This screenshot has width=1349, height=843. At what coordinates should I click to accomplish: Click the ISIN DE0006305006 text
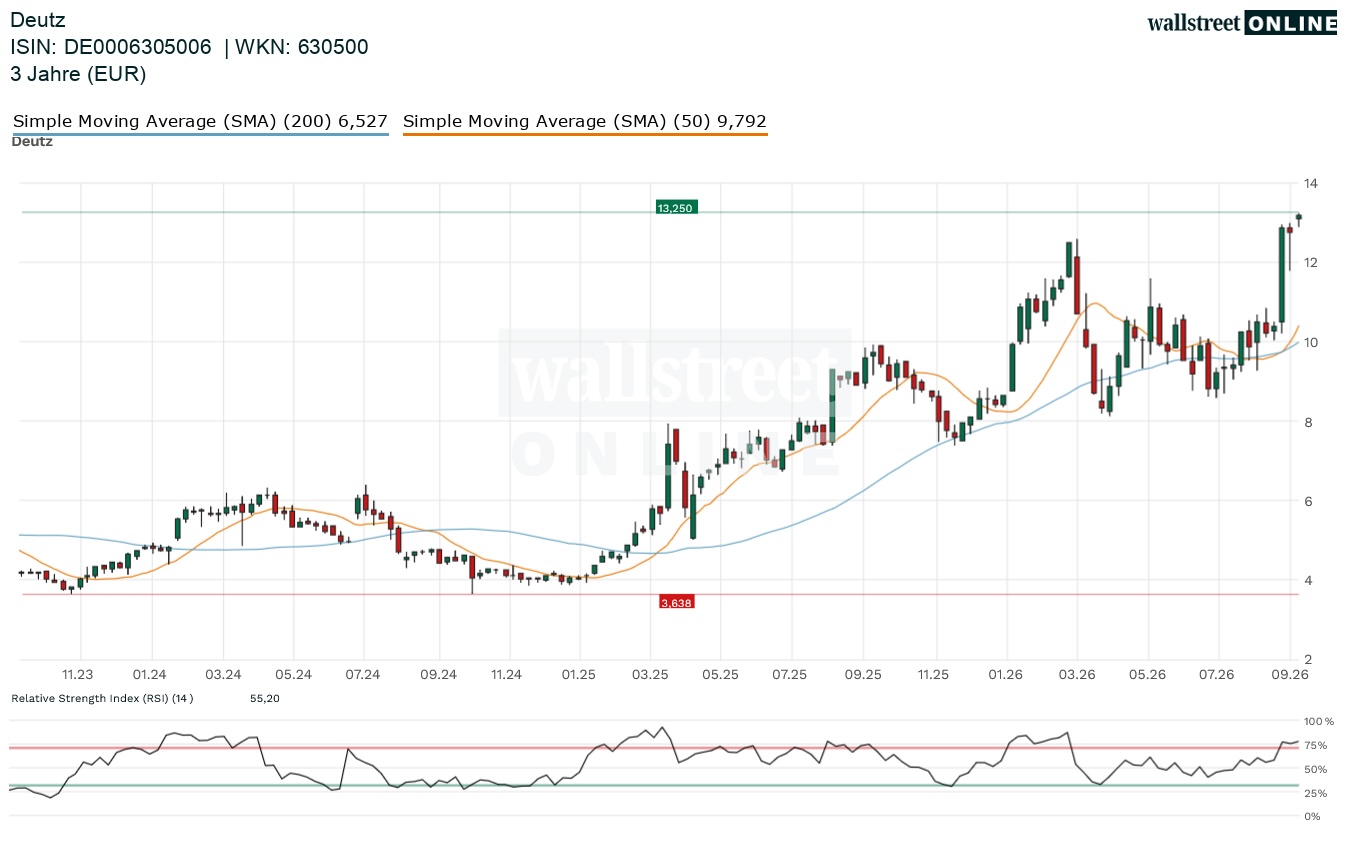point(111,47)
